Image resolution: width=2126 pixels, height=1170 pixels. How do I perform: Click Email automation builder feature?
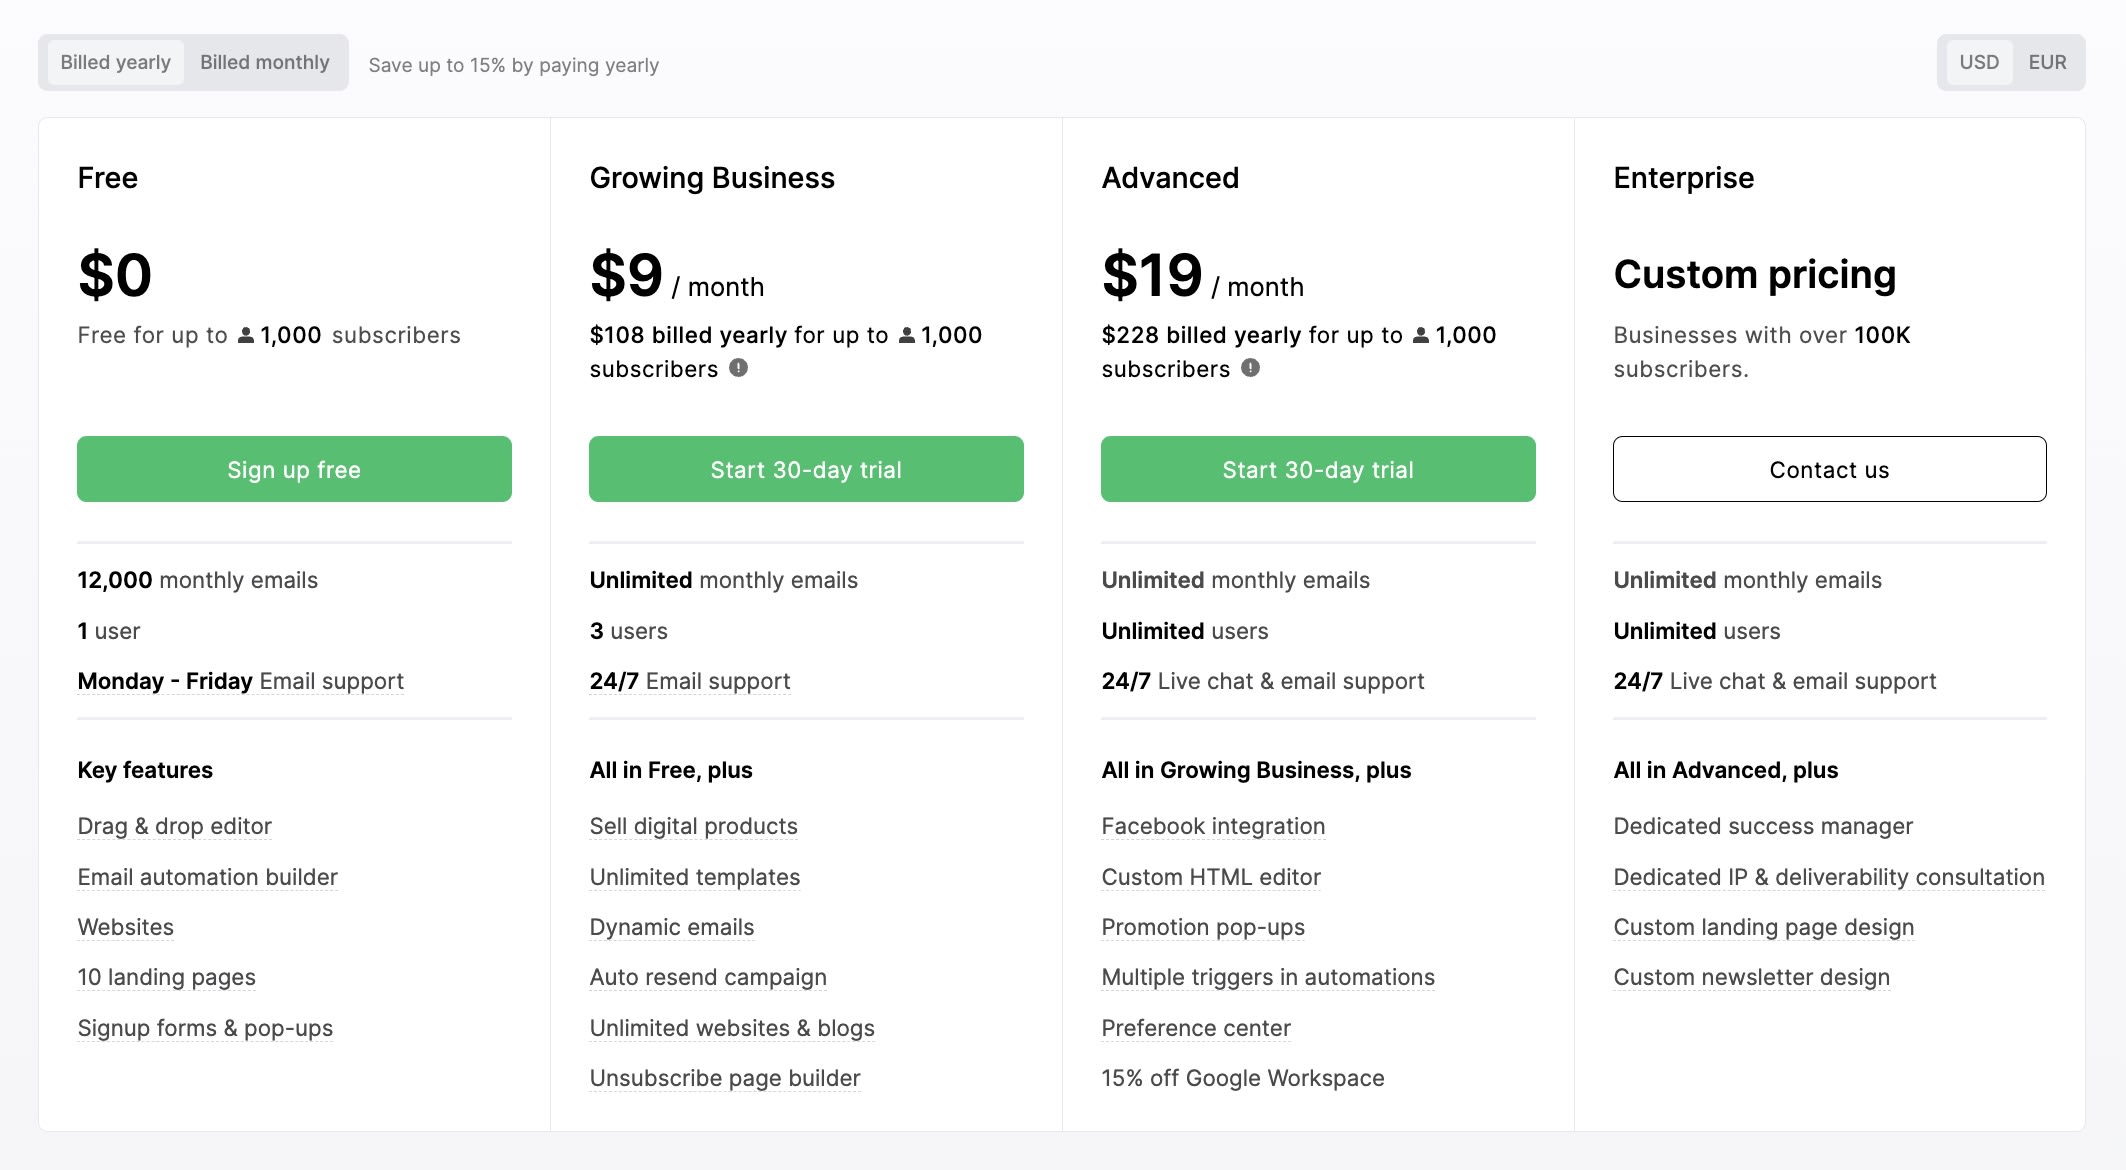pos(208,877)
